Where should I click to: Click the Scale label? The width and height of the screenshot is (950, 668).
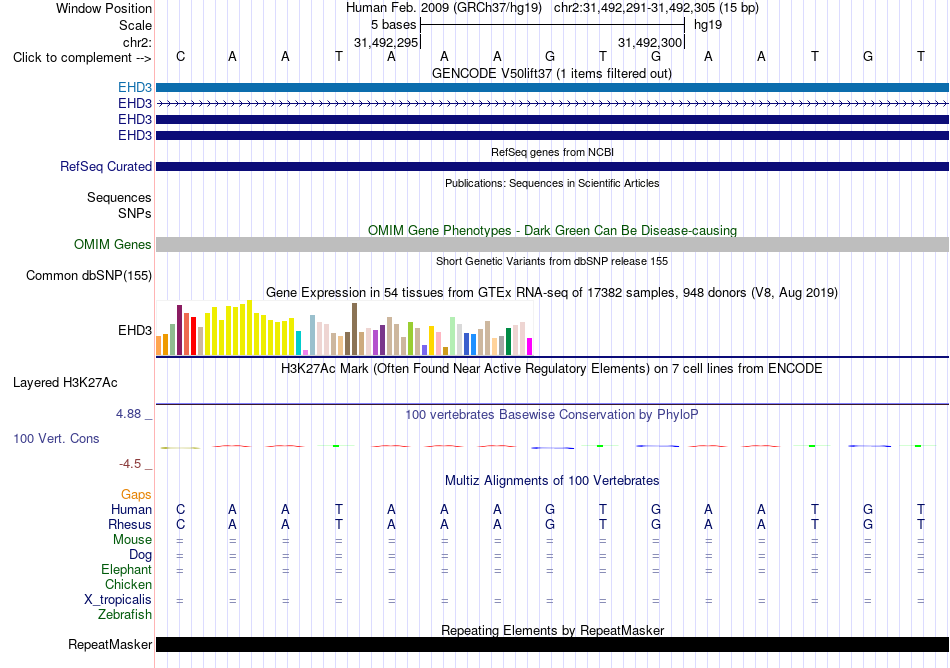click(x=135, y=25)
